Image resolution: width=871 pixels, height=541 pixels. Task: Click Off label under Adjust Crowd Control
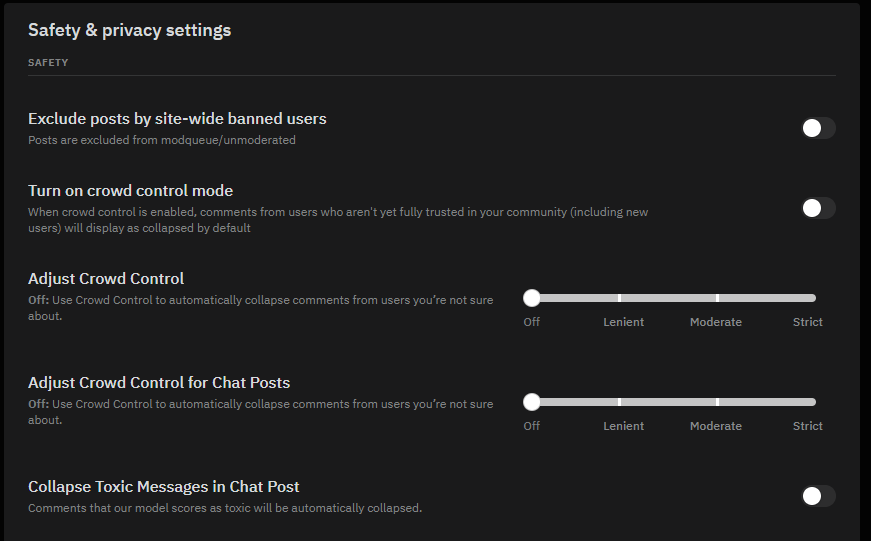click(x=532, y=322)
